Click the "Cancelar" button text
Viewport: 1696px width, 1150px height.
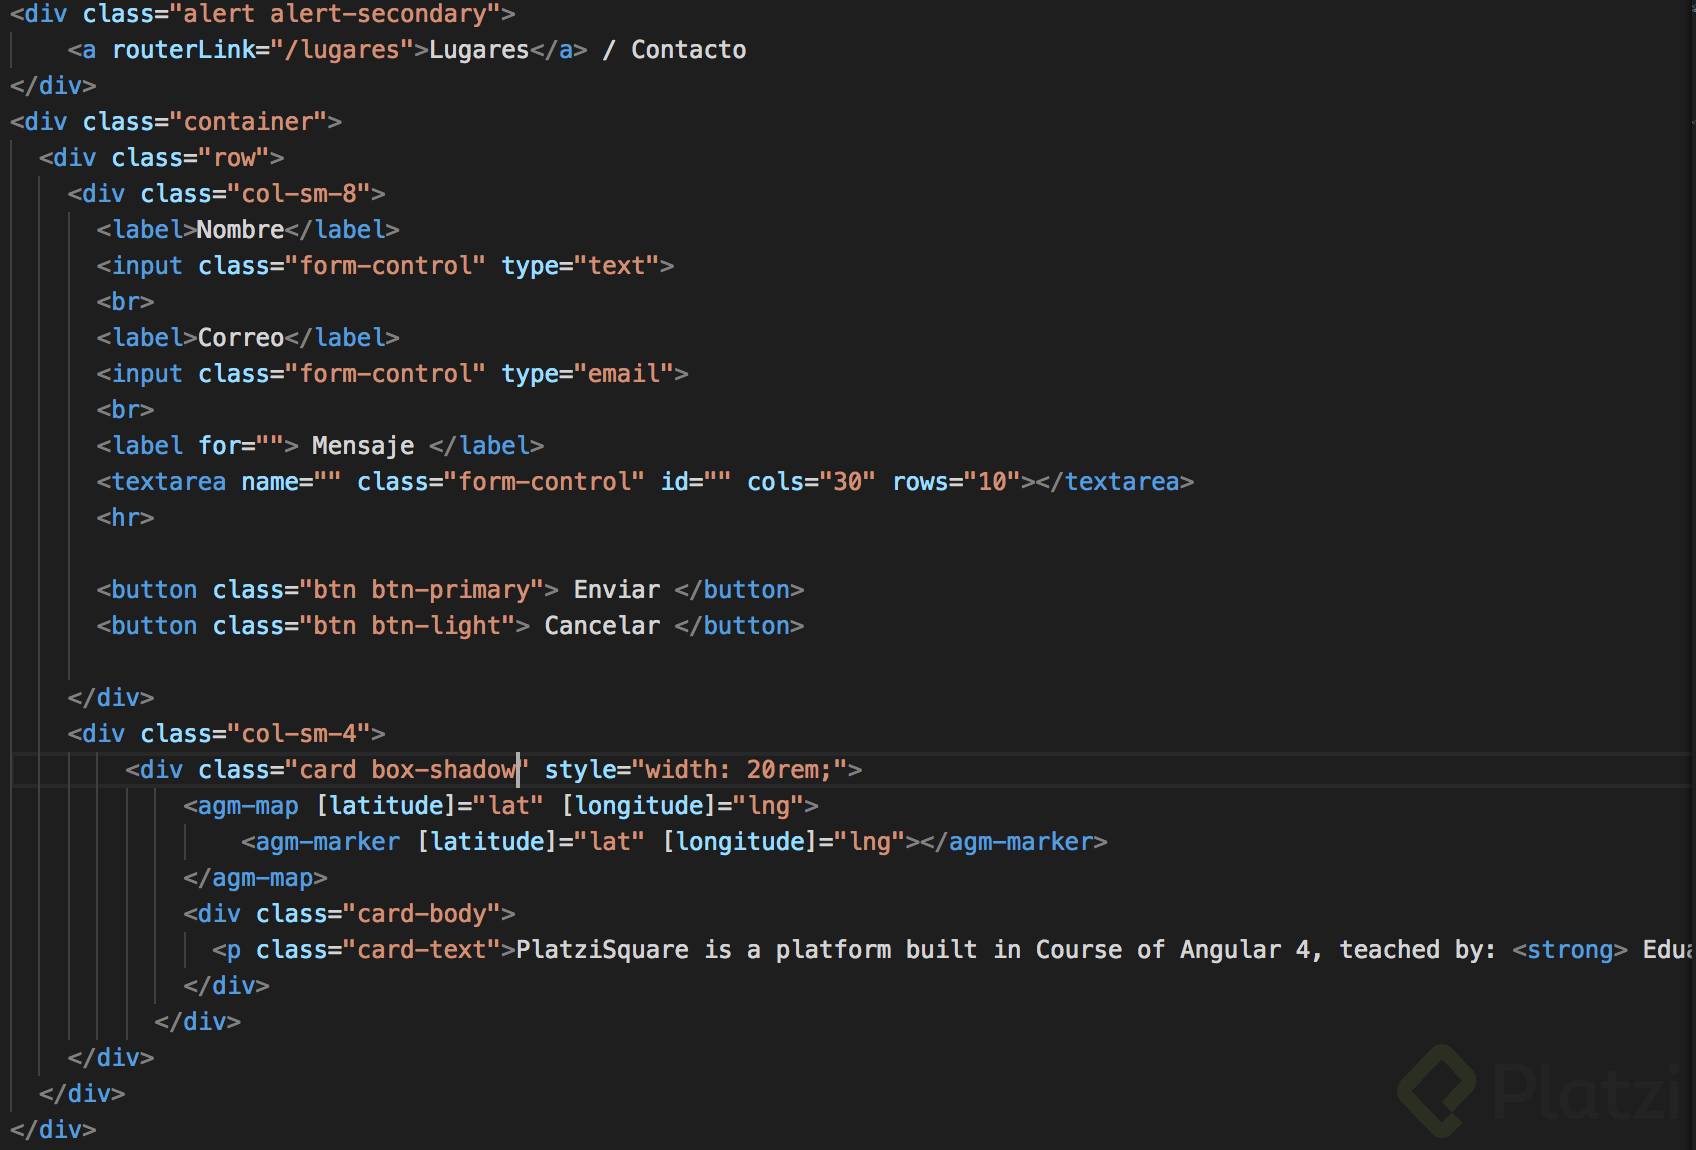[x=602, y=626]
